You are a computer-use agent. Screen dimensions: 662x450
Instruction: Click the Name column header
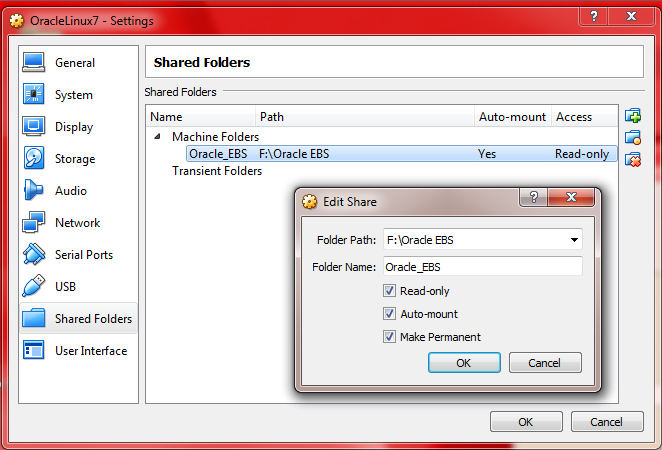201,117
